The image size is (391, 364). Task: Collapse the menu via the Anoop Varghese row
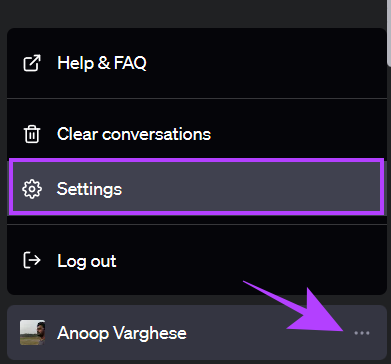pyautogui.click(x=197, y=332)
